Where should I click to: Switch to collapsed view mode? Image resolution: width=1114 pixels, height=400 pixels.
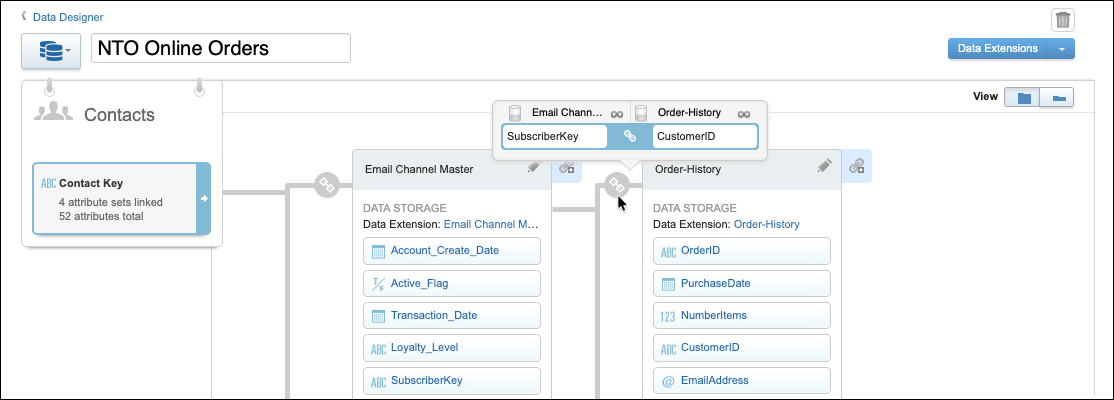pos(1057,97)
